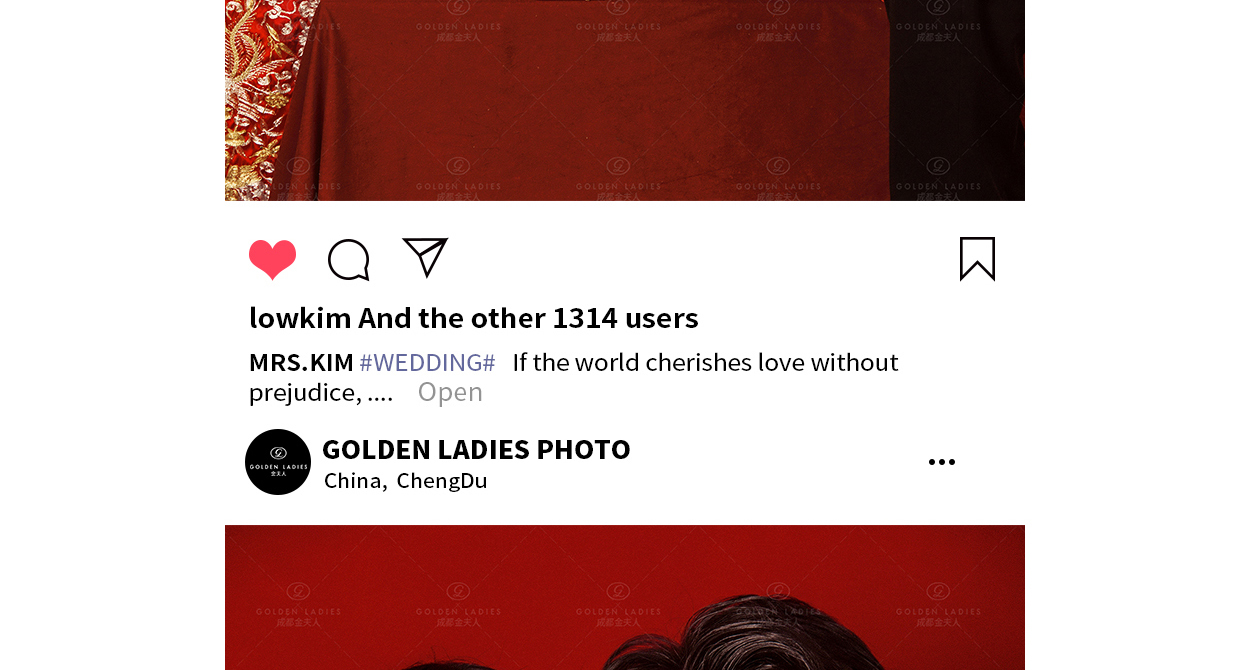Visit the MRS.KIM profile from the caption
This screenshot has height=670, width=1250.
[x=301, y=362]
